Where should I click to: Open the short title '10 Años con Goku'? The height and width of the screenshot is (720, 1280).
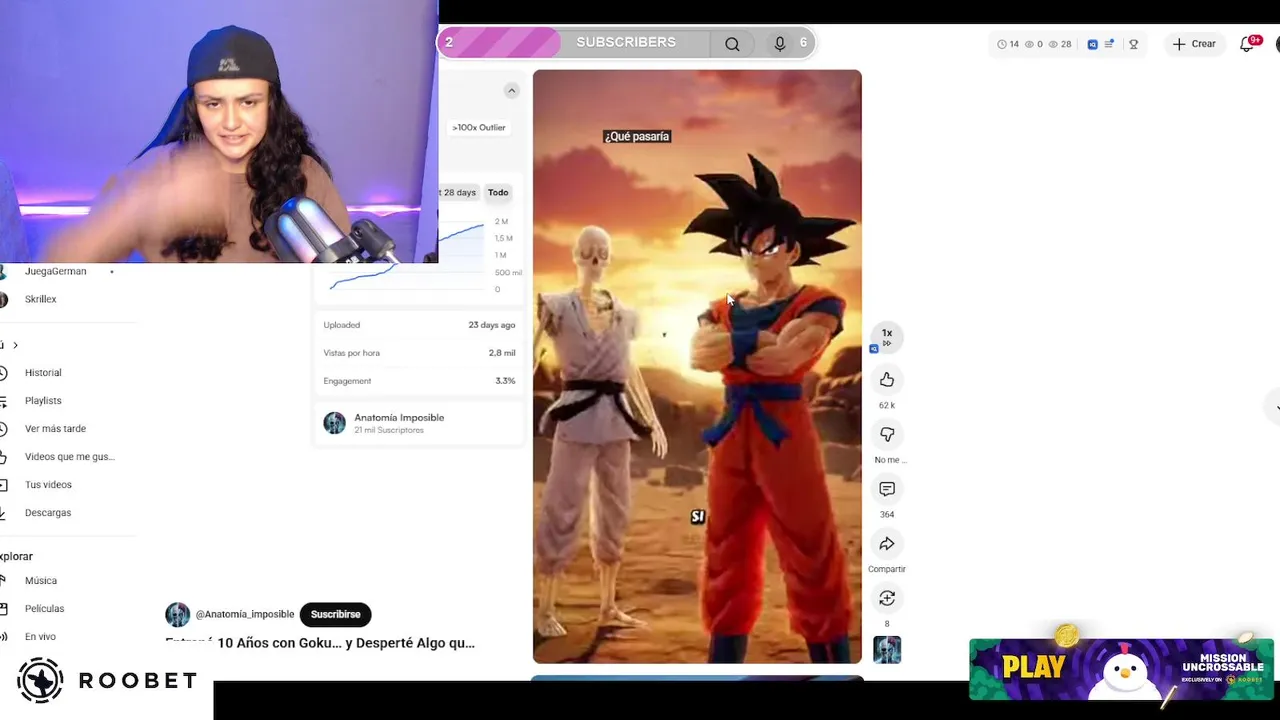pos(320,643)
